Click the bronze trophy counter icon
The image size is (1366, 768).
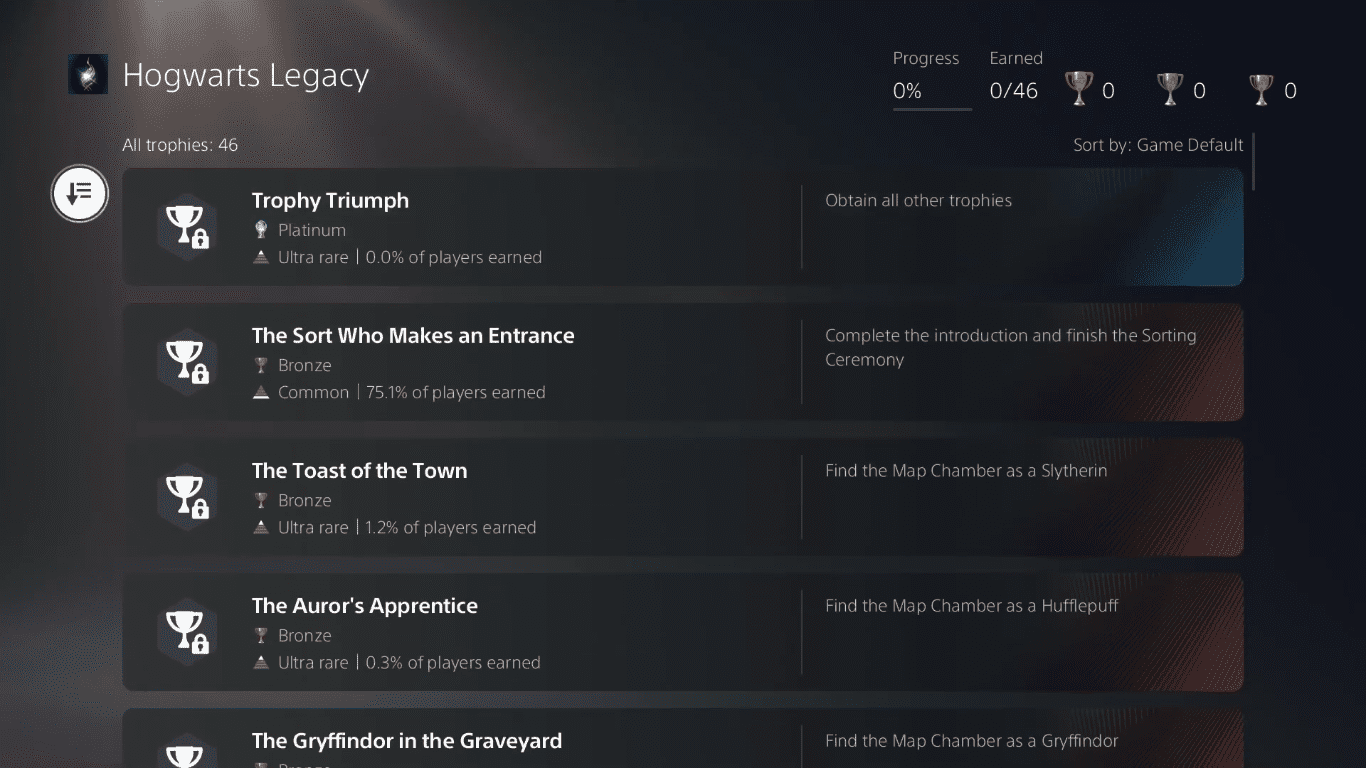[1262, 89]
